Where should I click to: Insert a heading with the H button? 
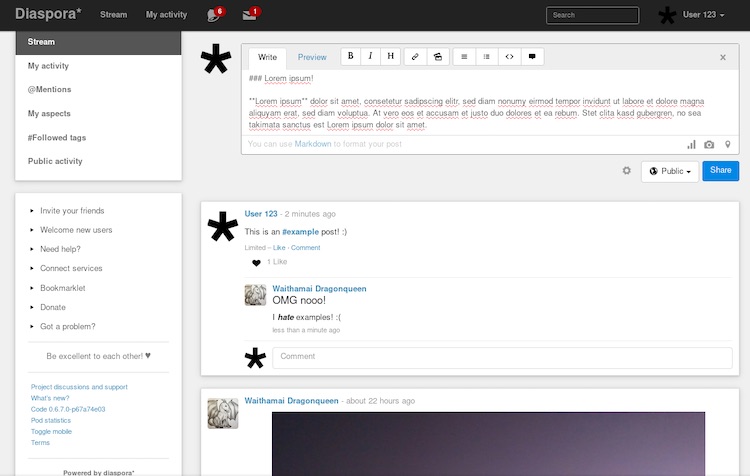coord(390,56)
